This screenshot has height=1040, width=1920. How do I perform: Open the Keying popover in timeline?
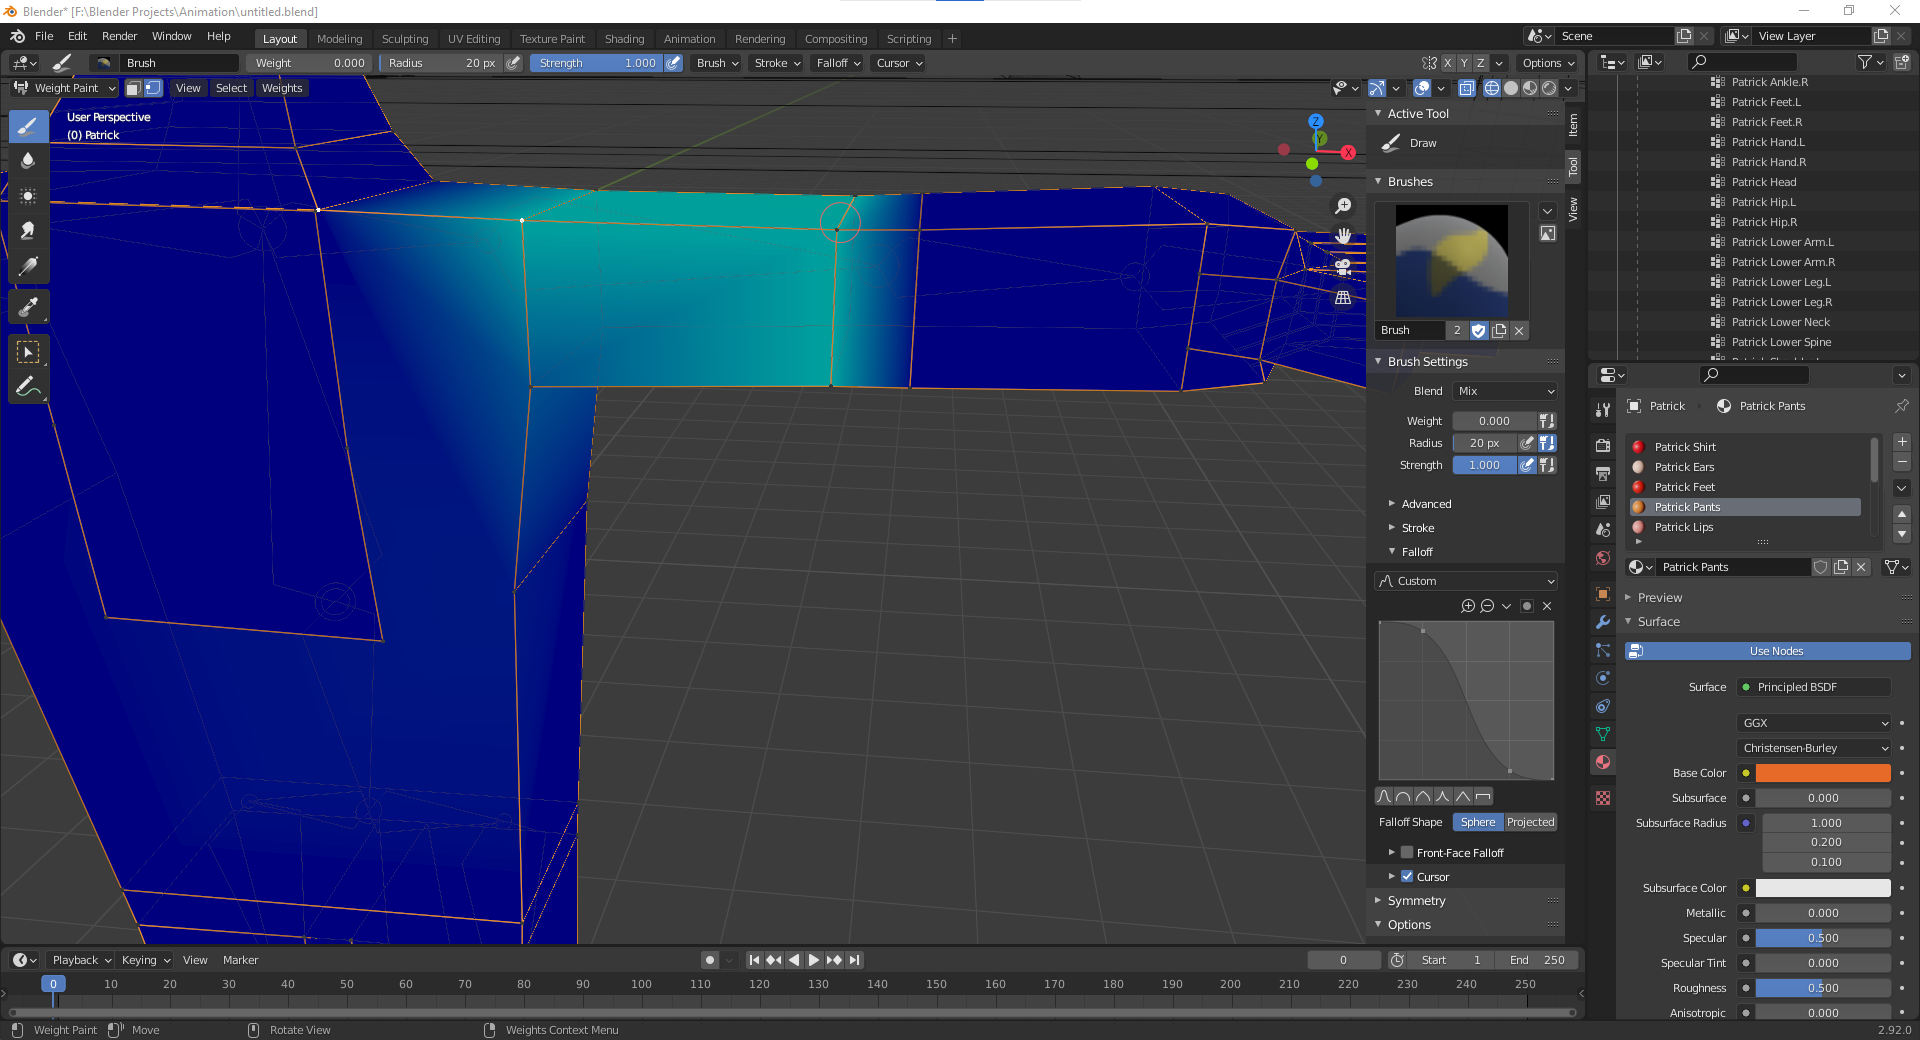(146, 960)
